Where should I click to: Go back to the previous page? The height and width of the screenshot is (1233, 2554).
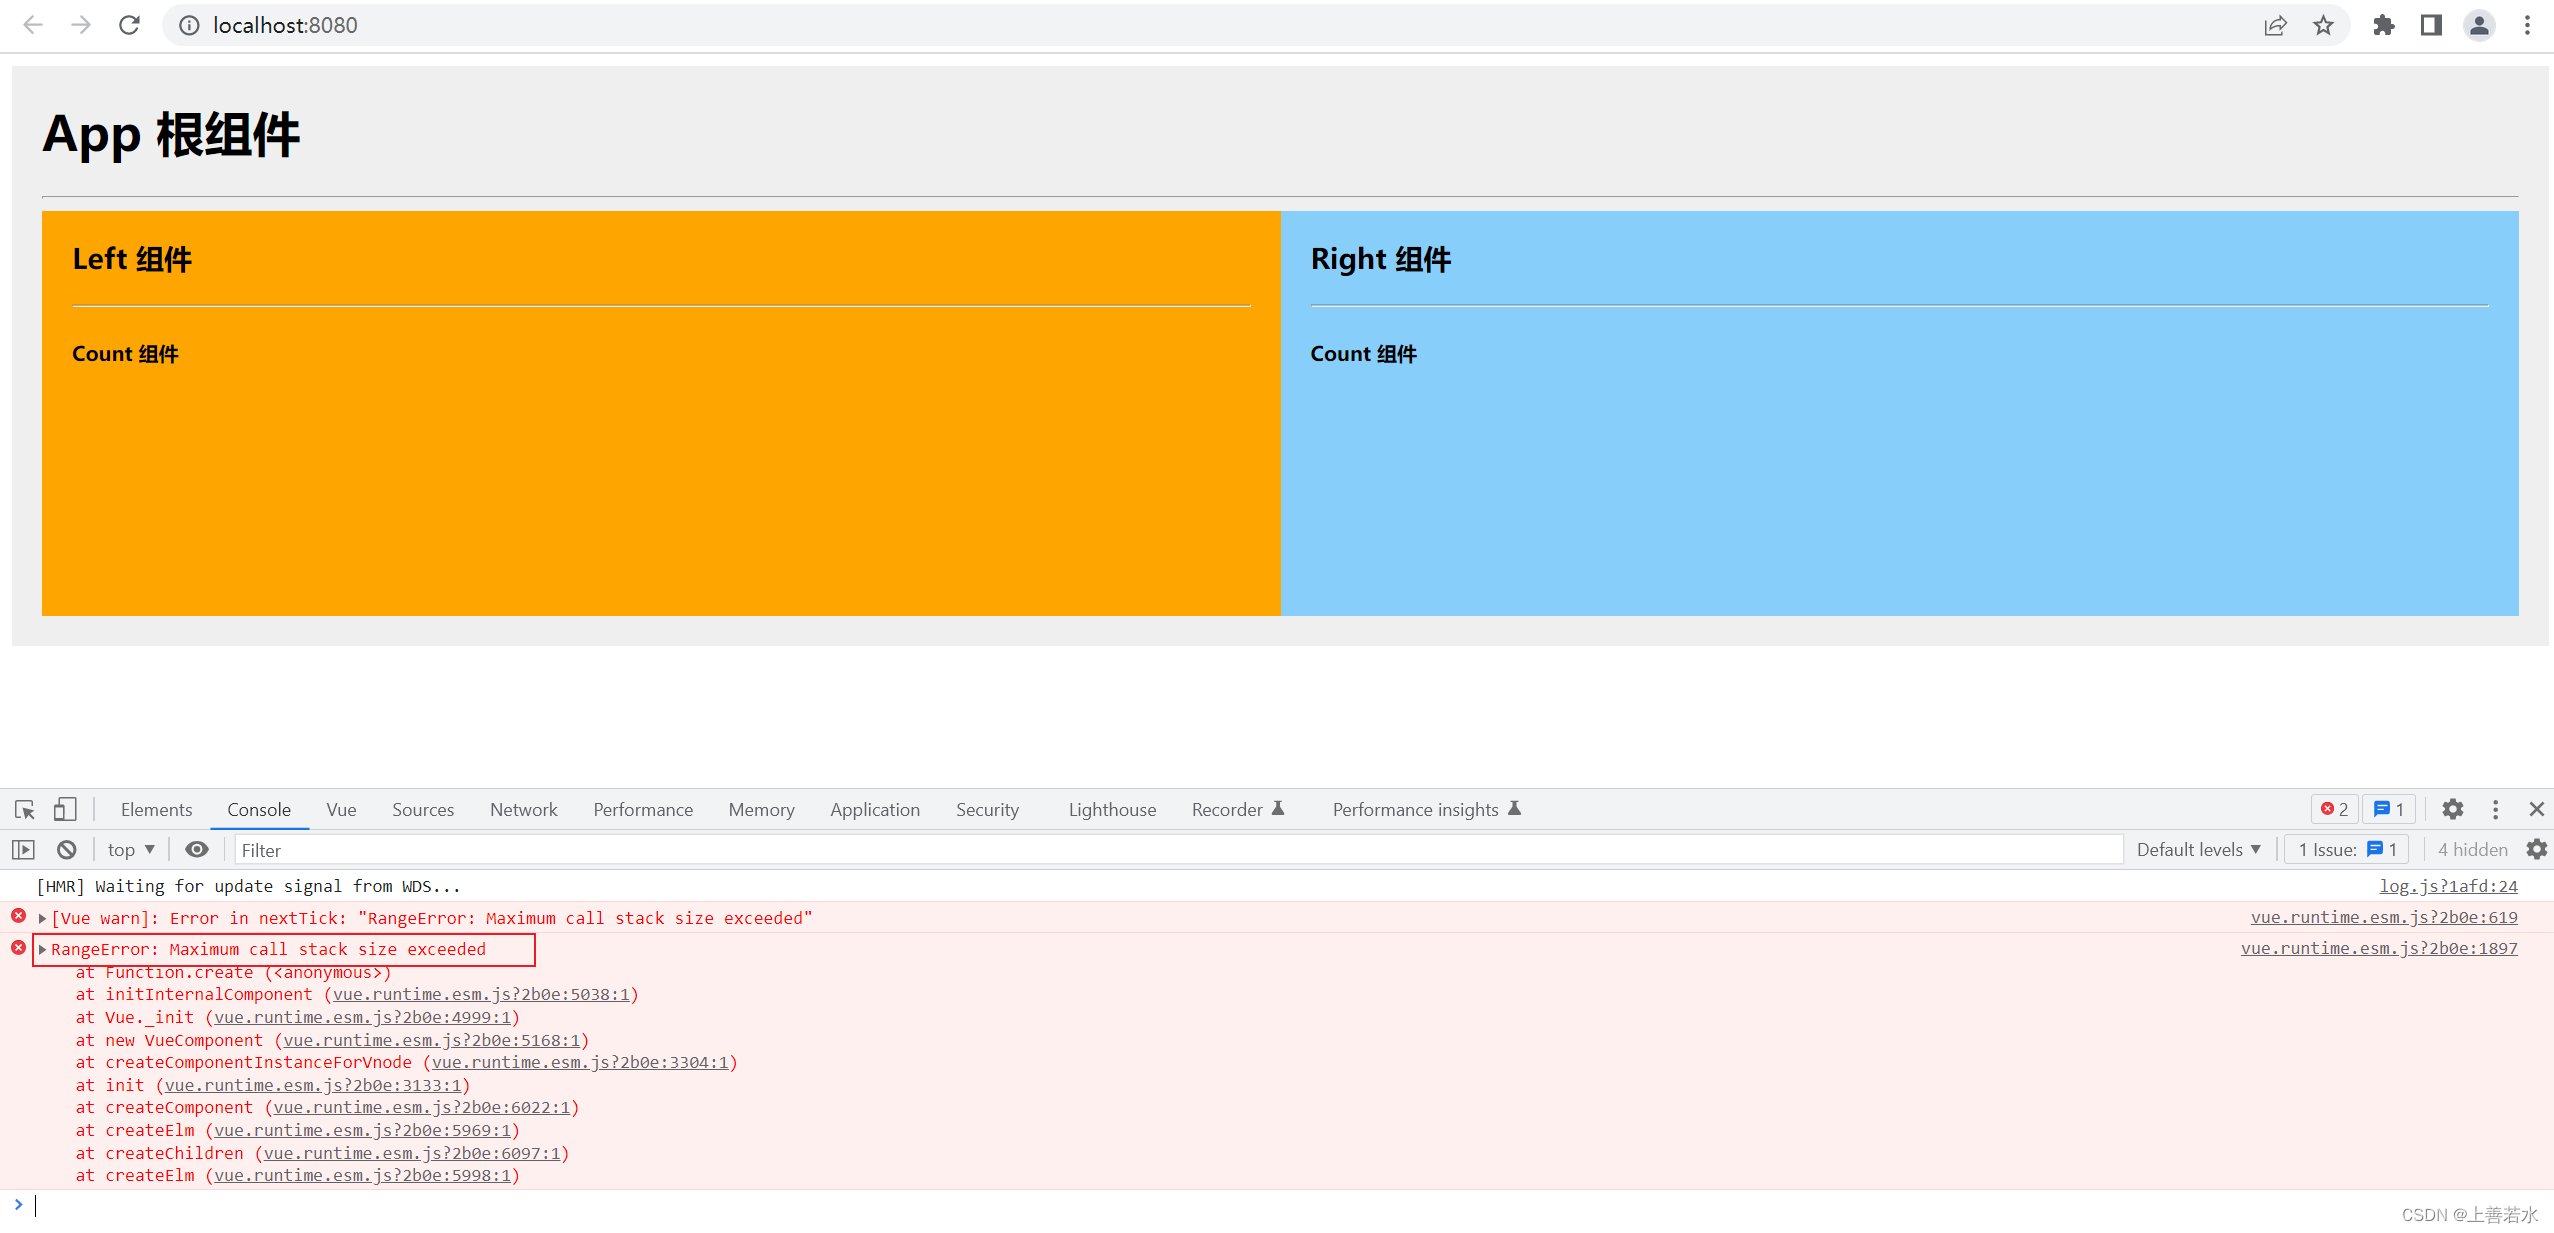[33, 25]
